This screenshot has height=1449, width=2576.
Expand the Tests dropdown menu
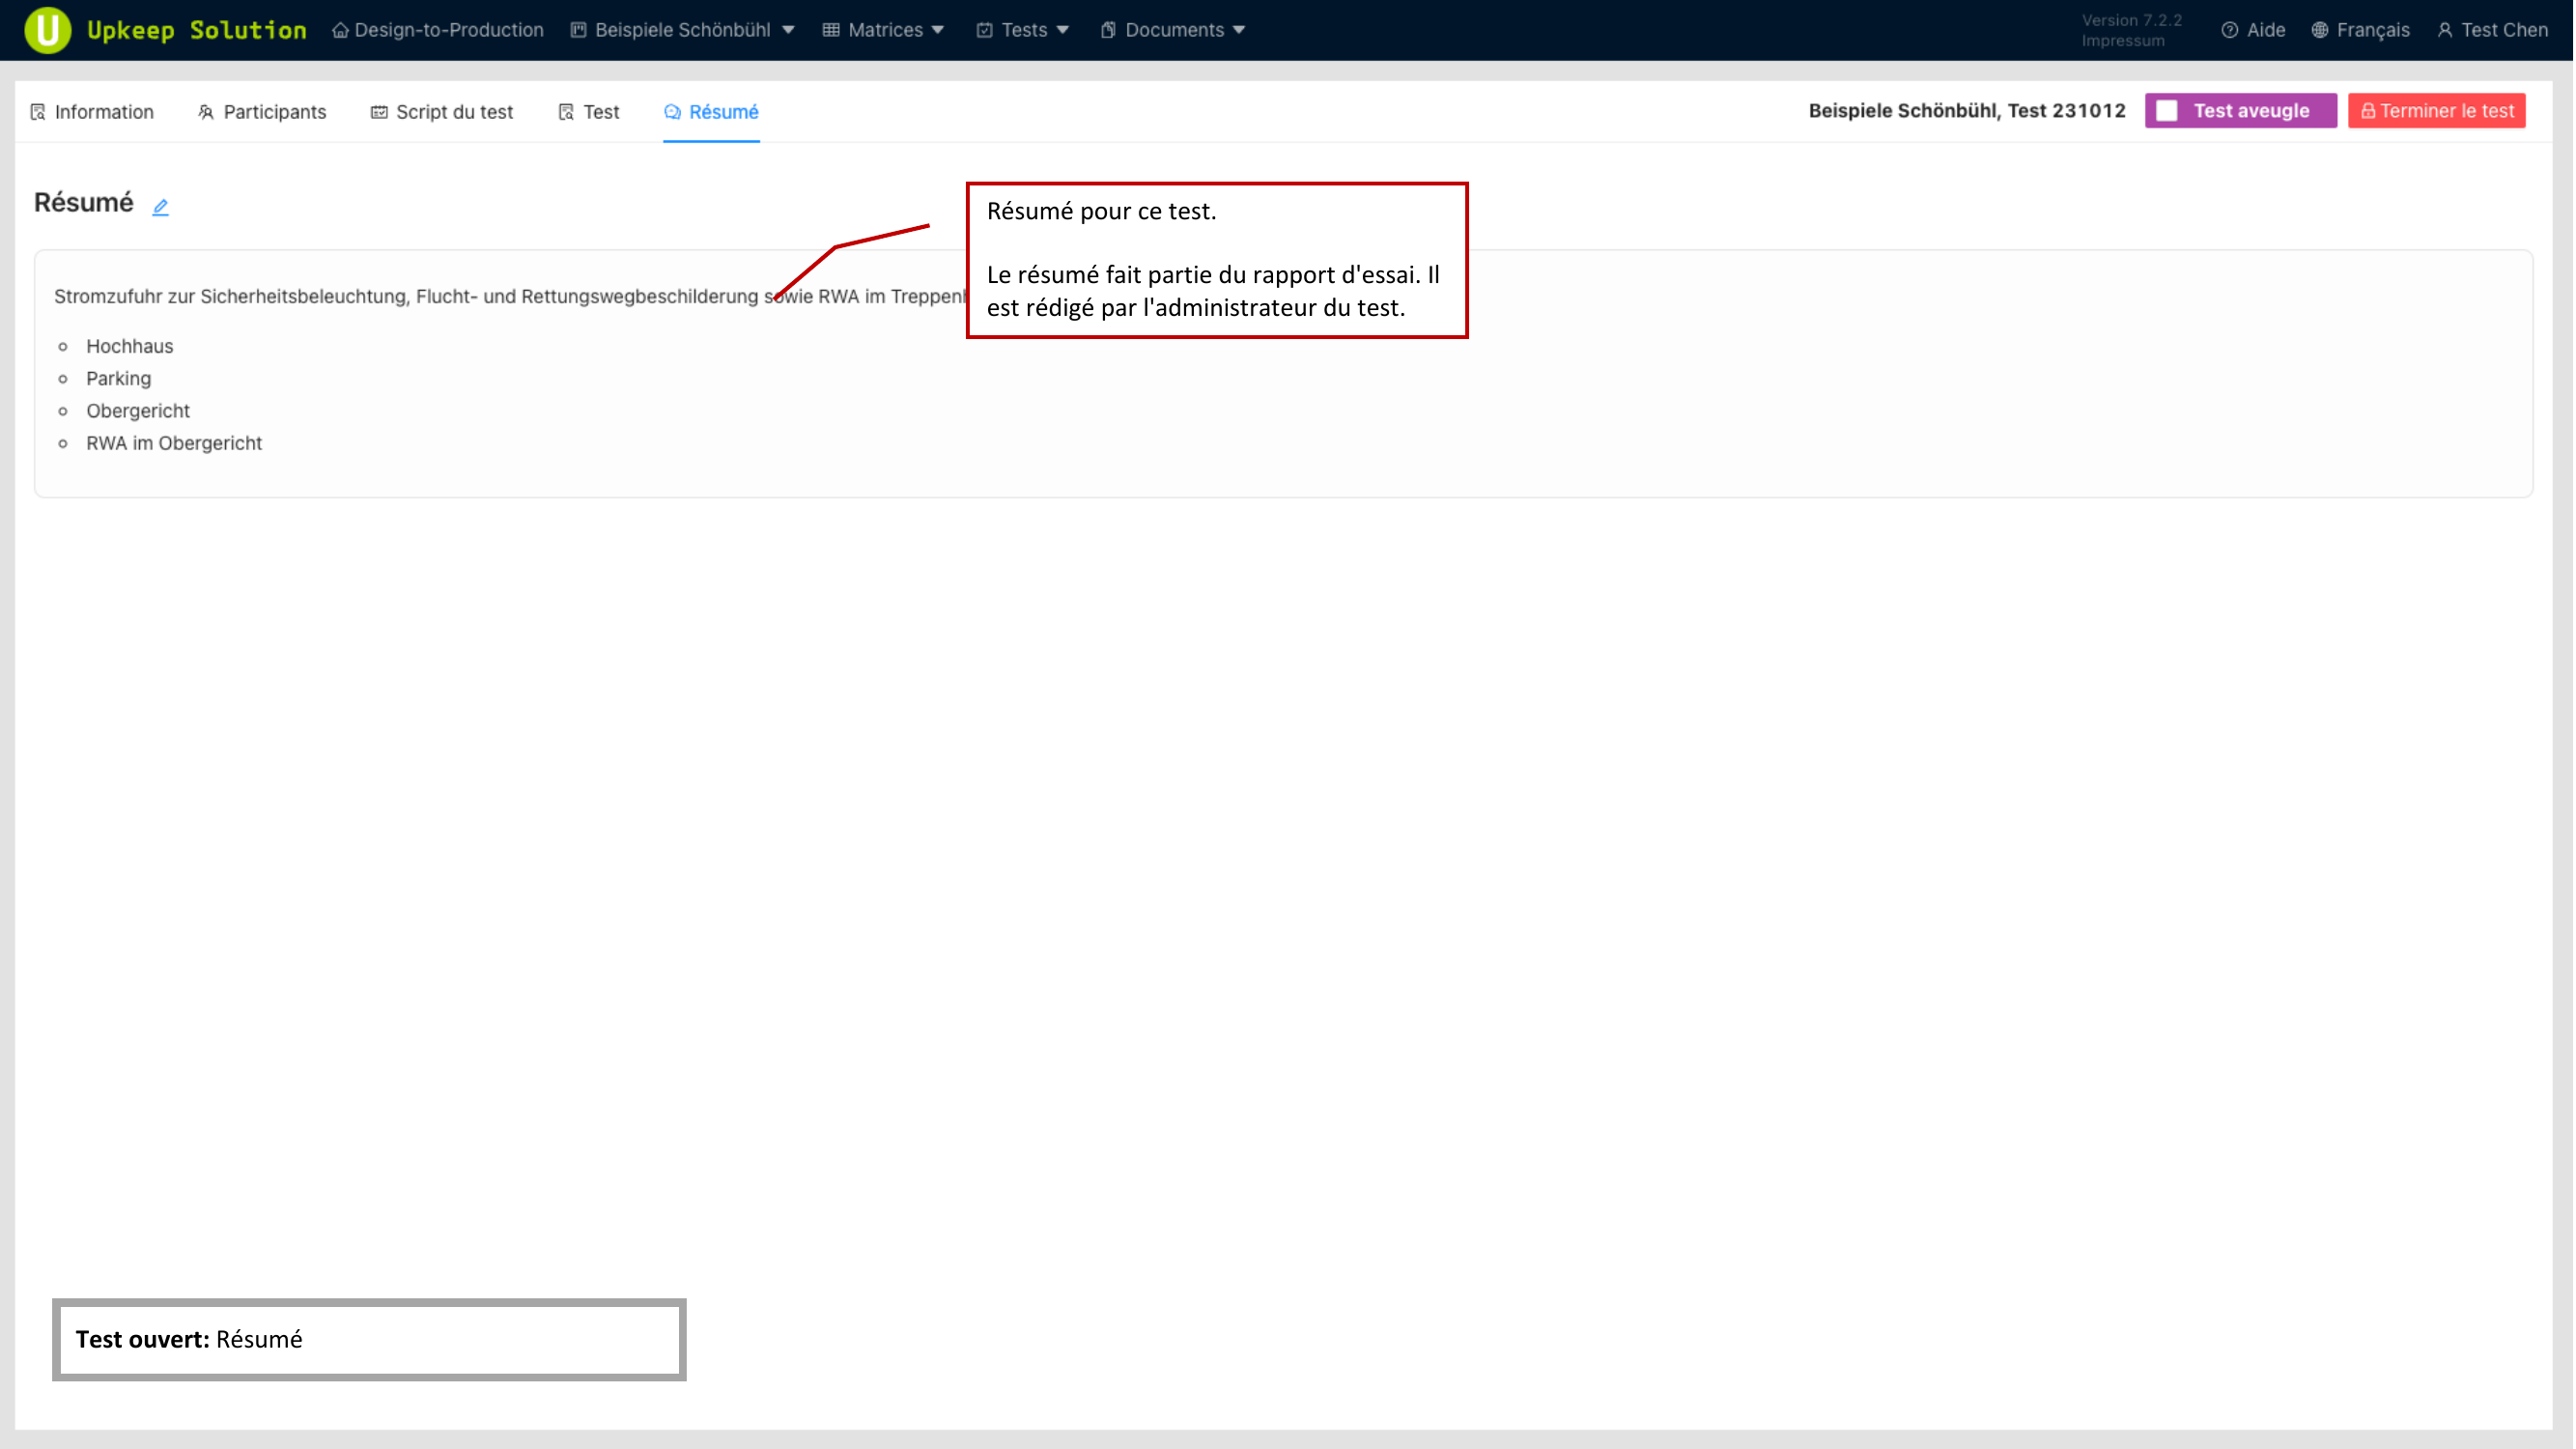(x=1023, y=30)
